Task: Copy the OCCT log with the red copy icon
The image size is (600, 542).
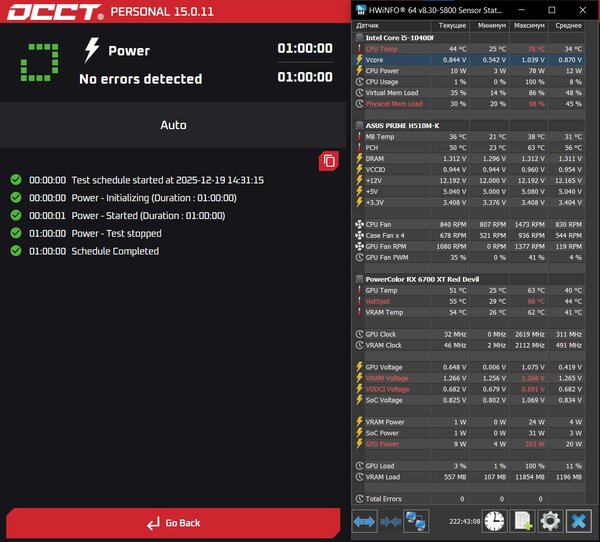Action: (x=329, y=161)
